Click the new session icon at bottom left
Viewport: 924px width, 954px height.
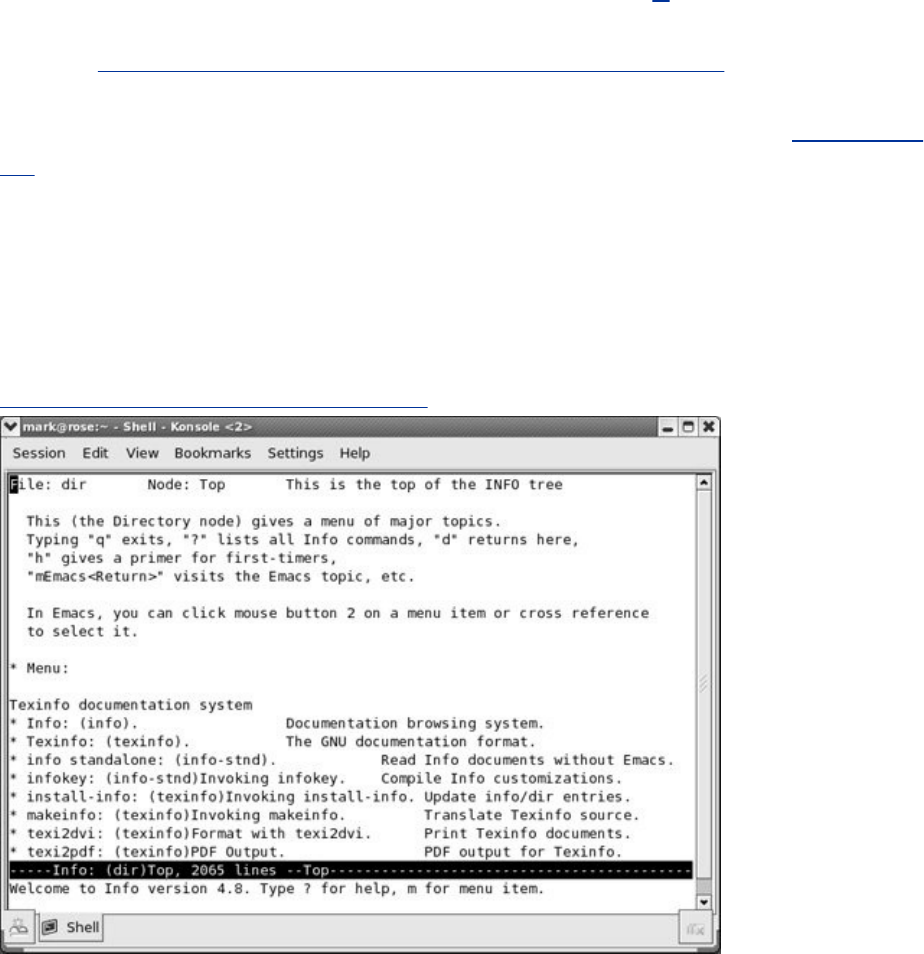(x=18, y=927)
